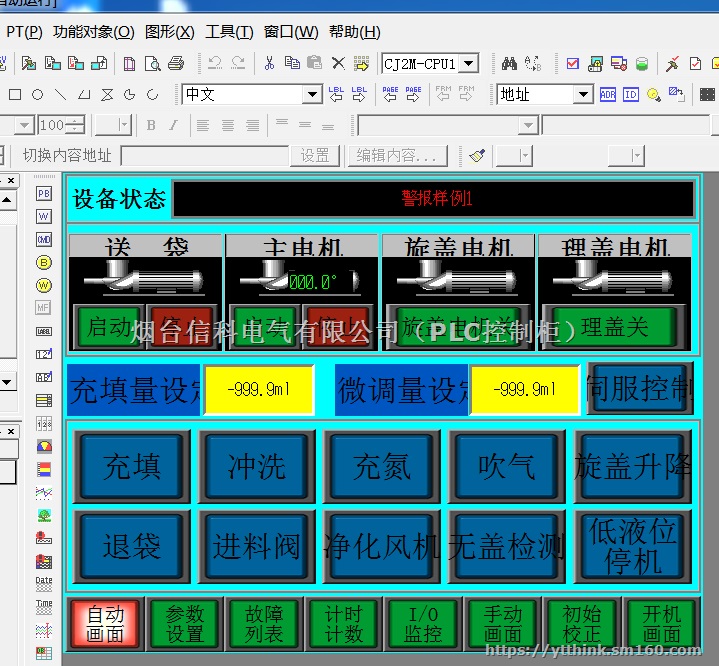
Task: Click the previous label LBL icon
Action: [x=336, y=94]
